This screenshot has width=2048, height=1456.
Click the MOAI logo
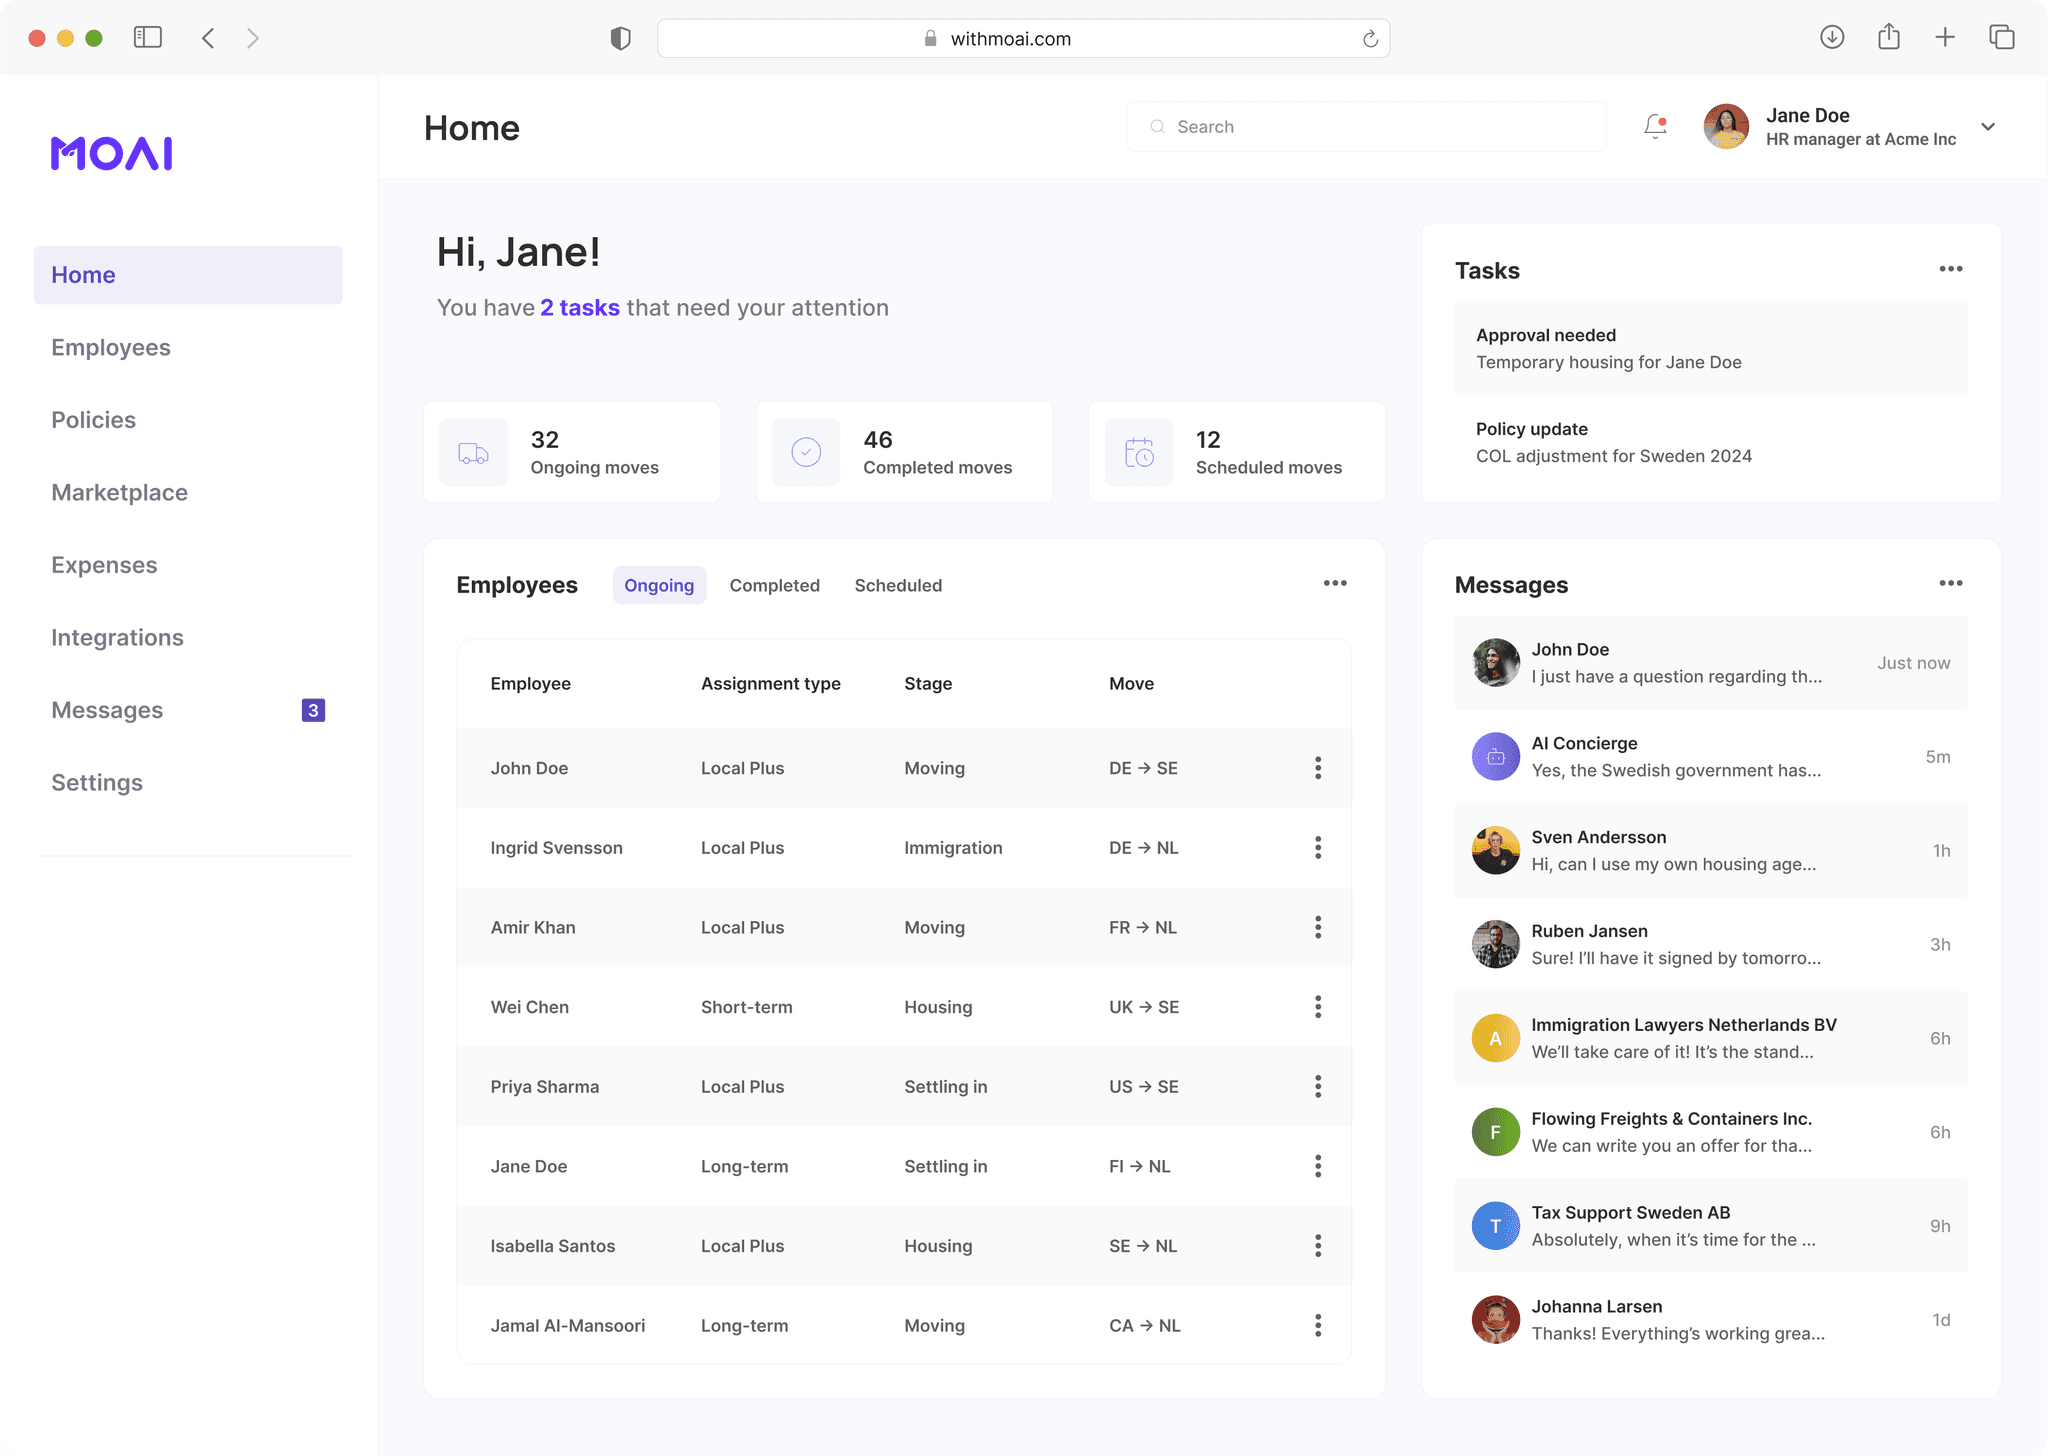[x=112, y=153]
